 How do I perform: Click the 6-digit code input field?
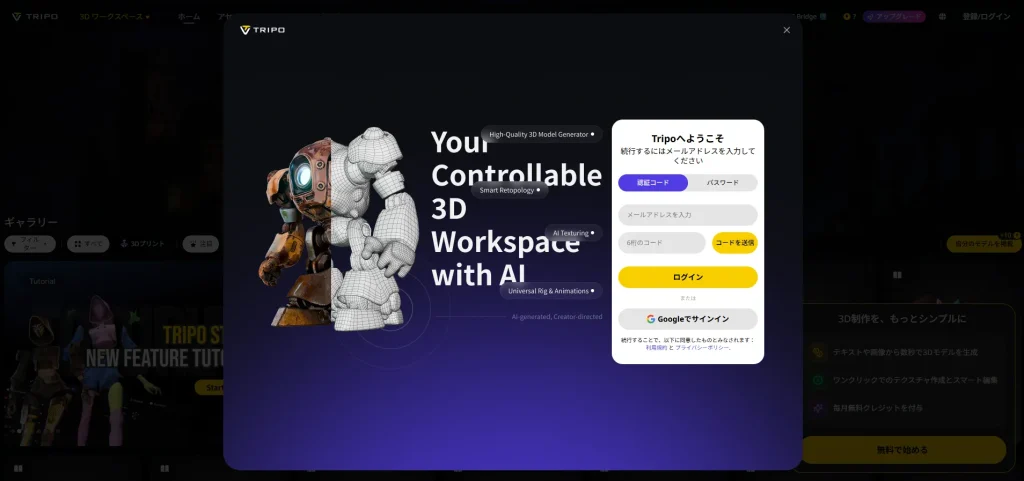pyautogui.click(x=661, y=243)
